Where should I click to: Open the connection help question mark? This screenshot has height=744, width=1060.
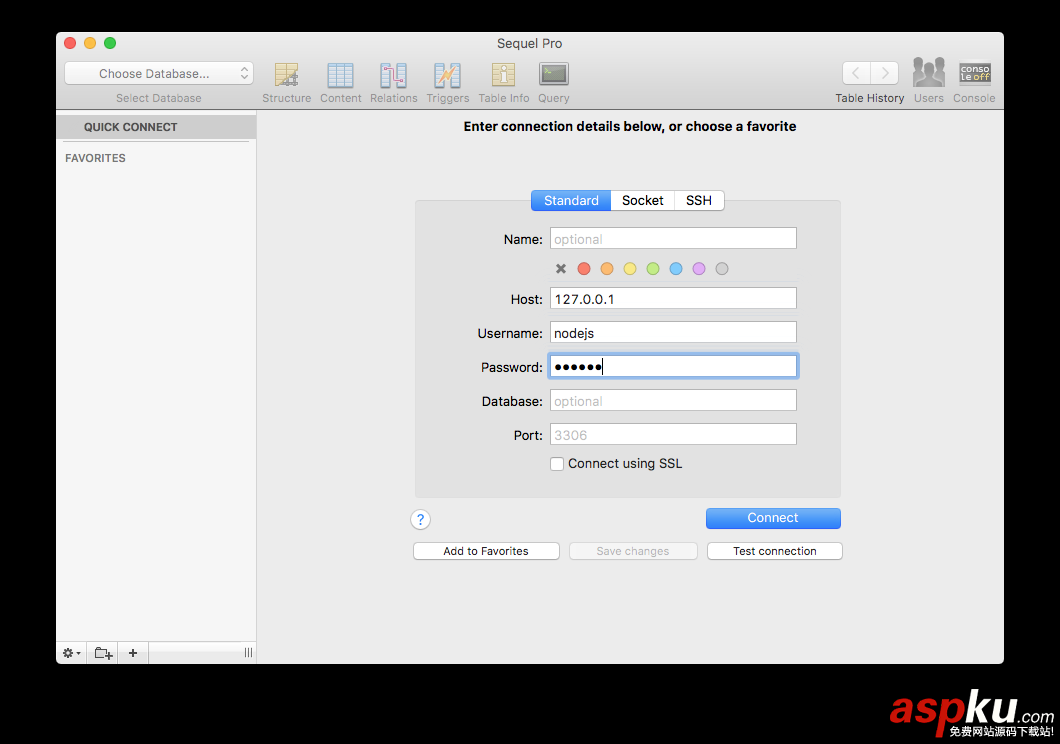coord(420,519)
